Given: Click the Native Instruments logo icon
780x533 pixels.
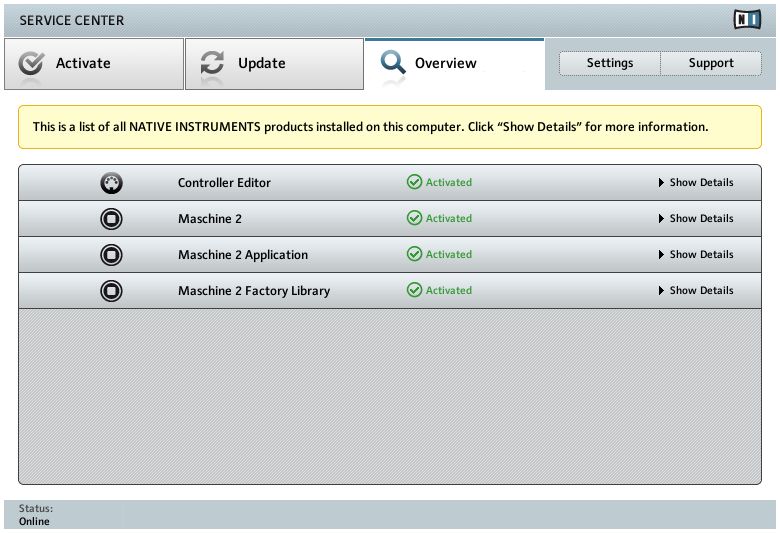Looking at the screenshot, I should pyautogui.click(x=747, y=20).
